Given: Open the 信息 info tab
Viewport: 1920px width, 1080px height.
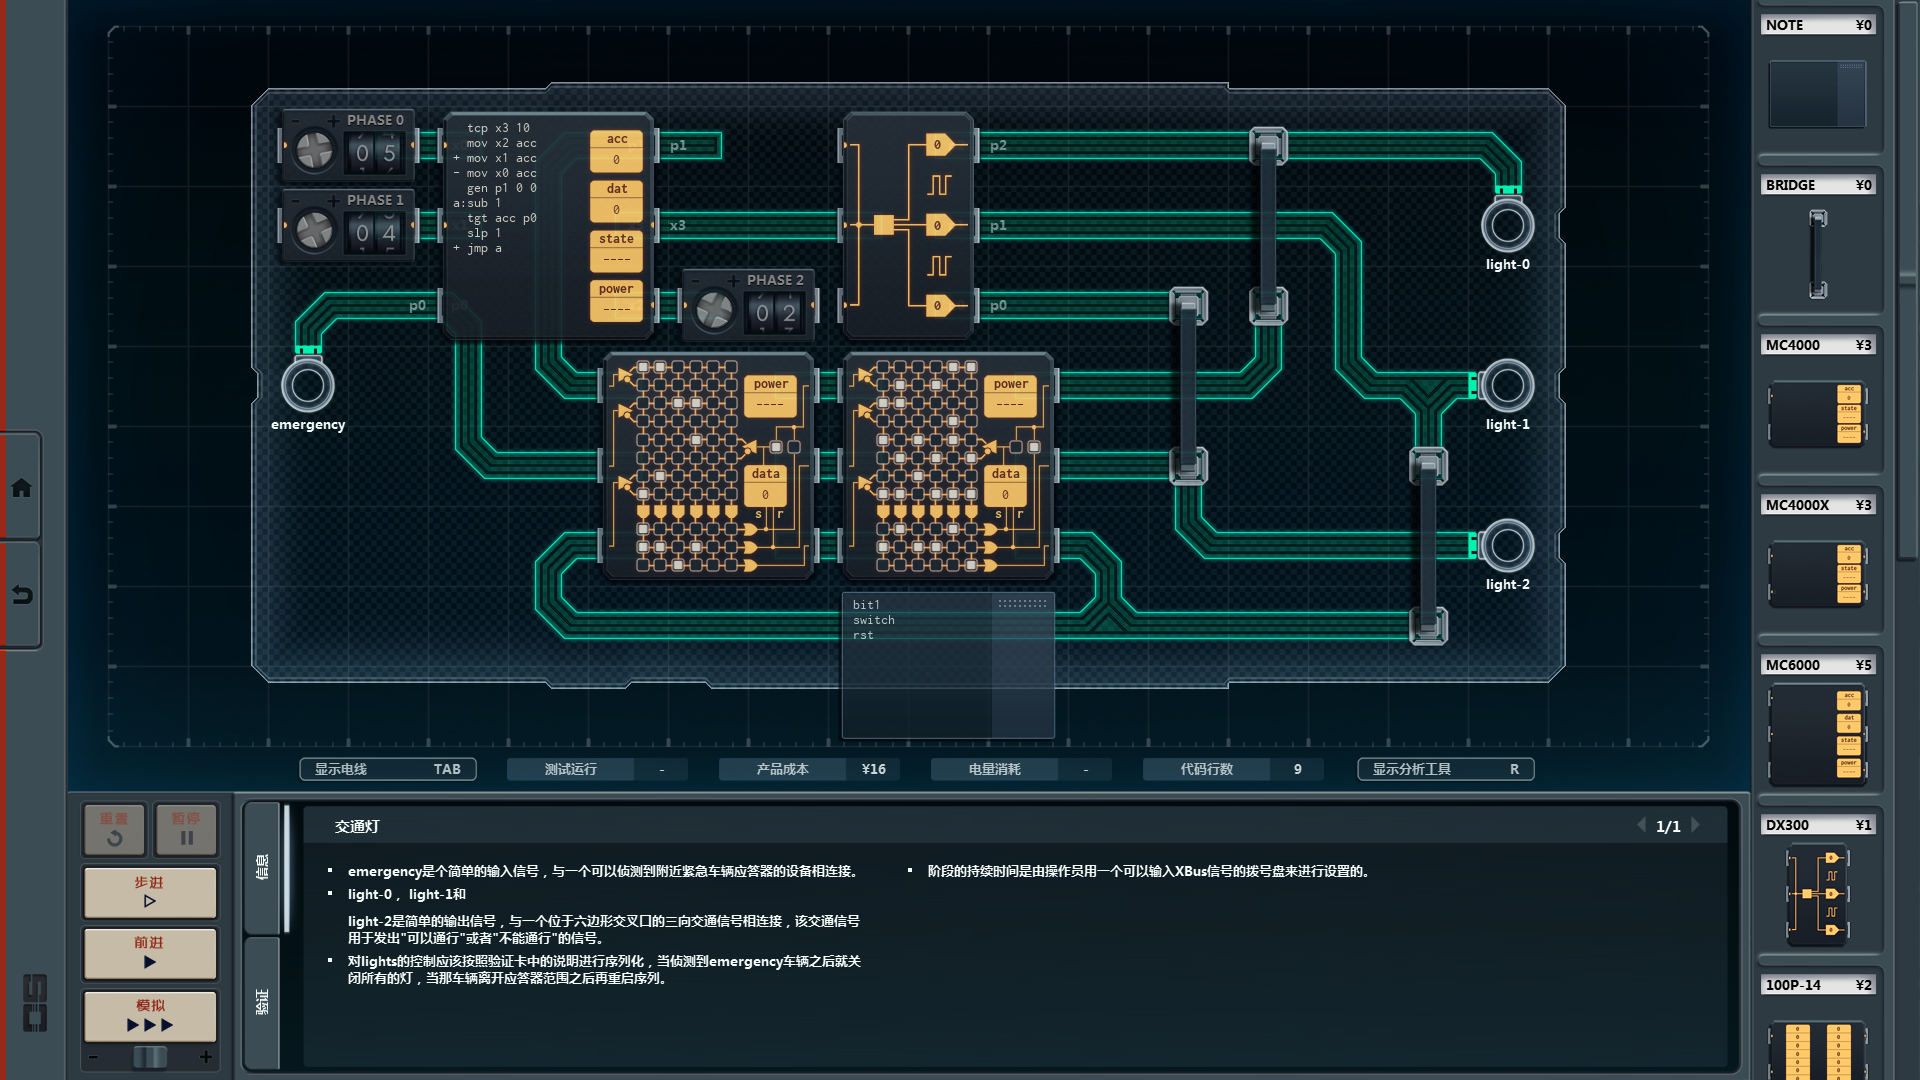Looking at the screenshot, I should point(262,867).
